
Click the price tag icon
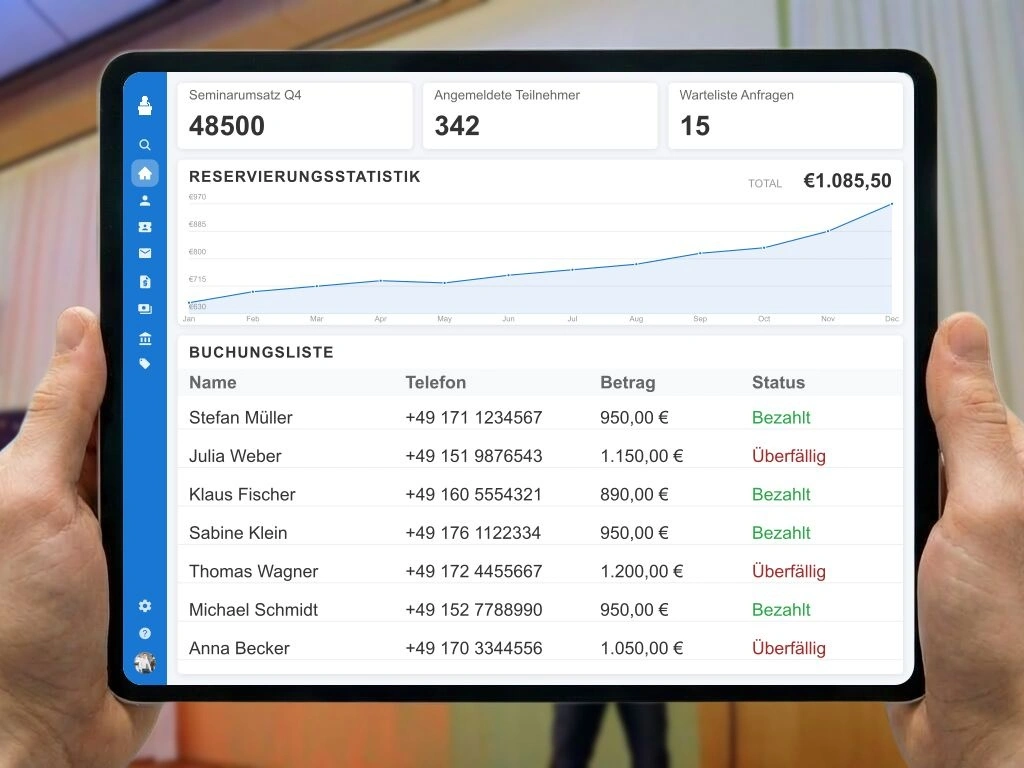tap(145, 364)
